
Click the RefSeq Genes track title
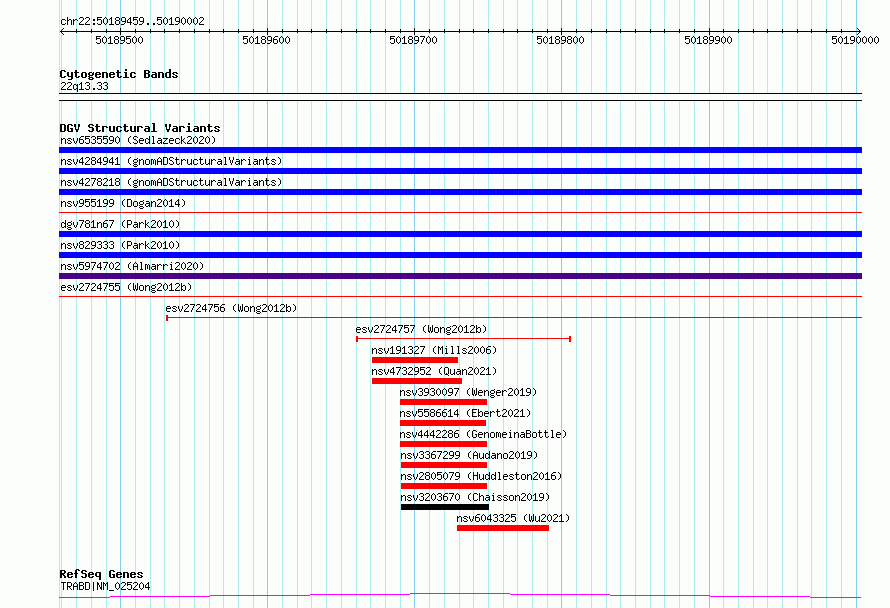pyautogui.click(x=101, y=575)
